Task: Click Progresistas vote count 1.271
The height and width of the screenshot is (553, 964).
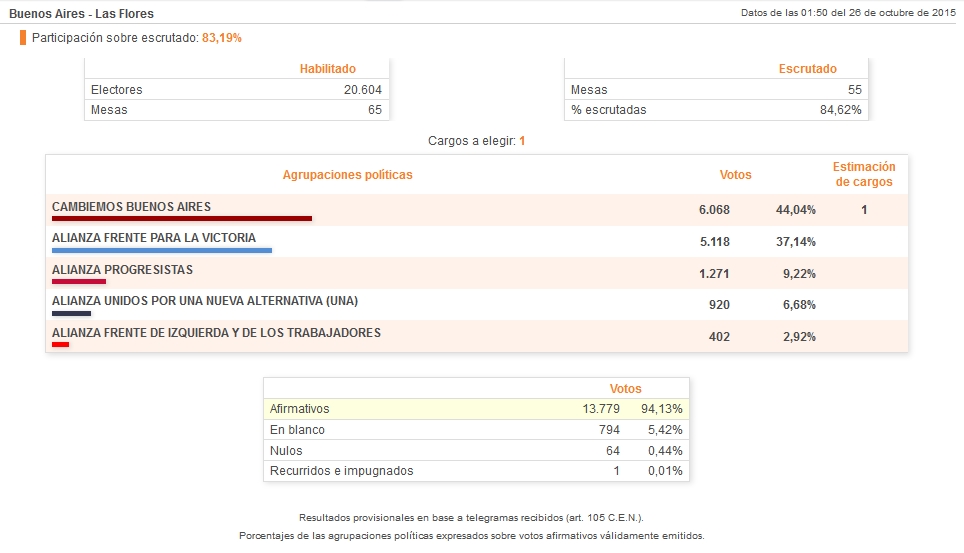Action: pyautogui.click(x=714, y=274)
